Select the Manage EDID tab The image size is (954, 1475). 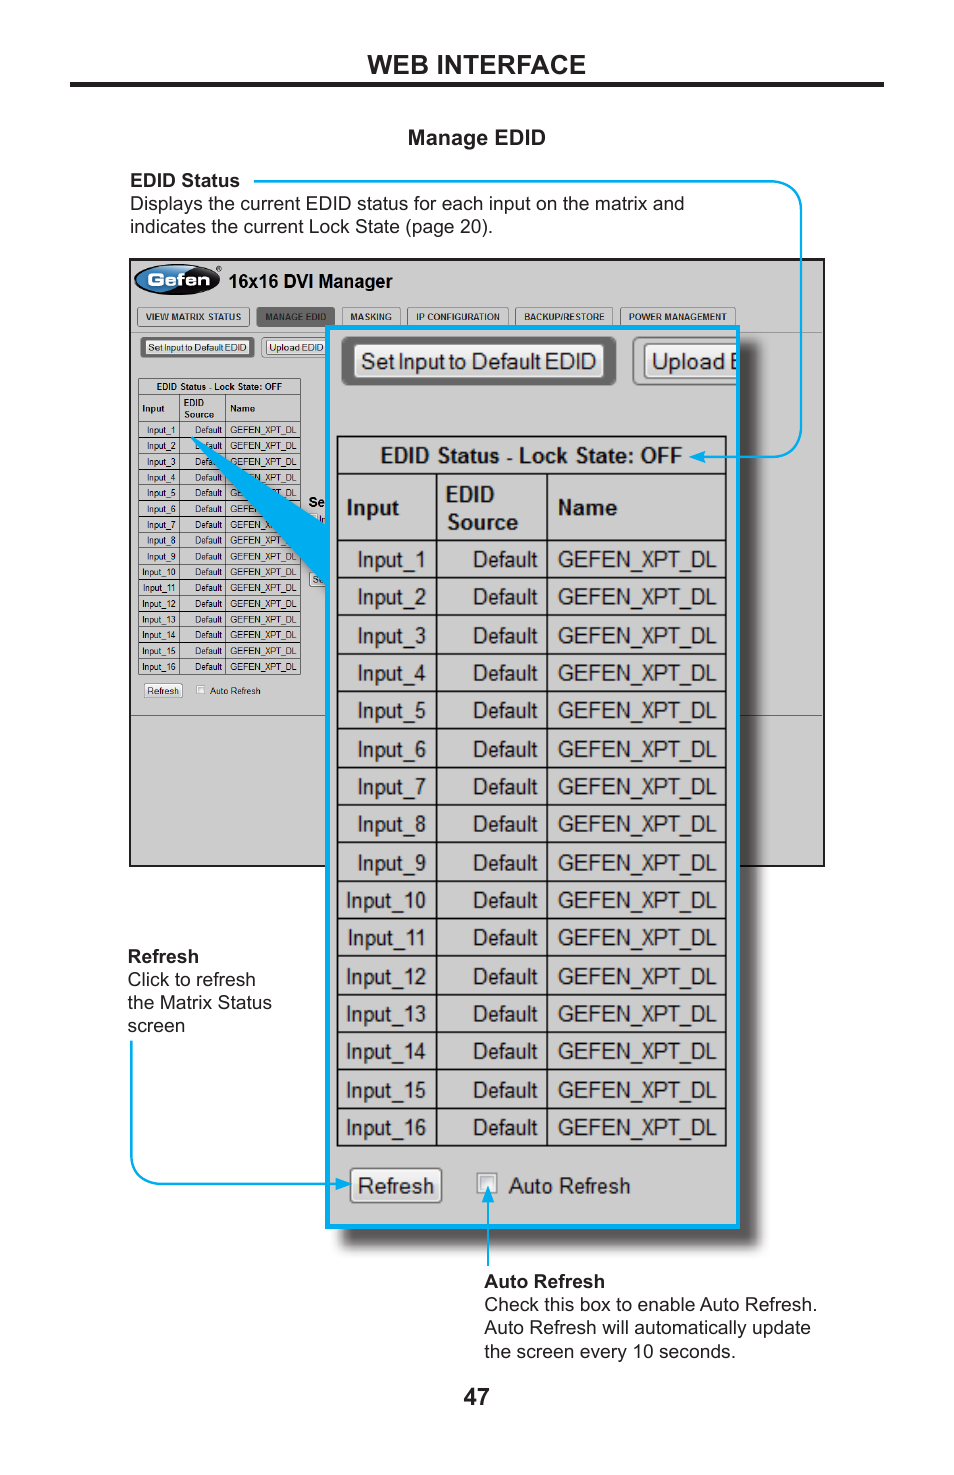point(295,317)
